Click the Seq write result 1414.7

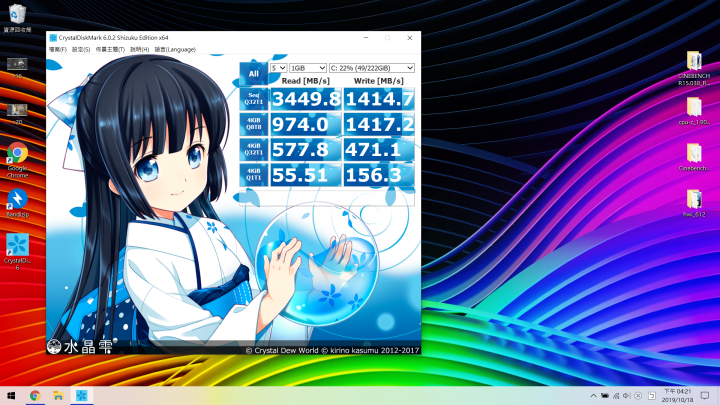[x=379, y=99]
